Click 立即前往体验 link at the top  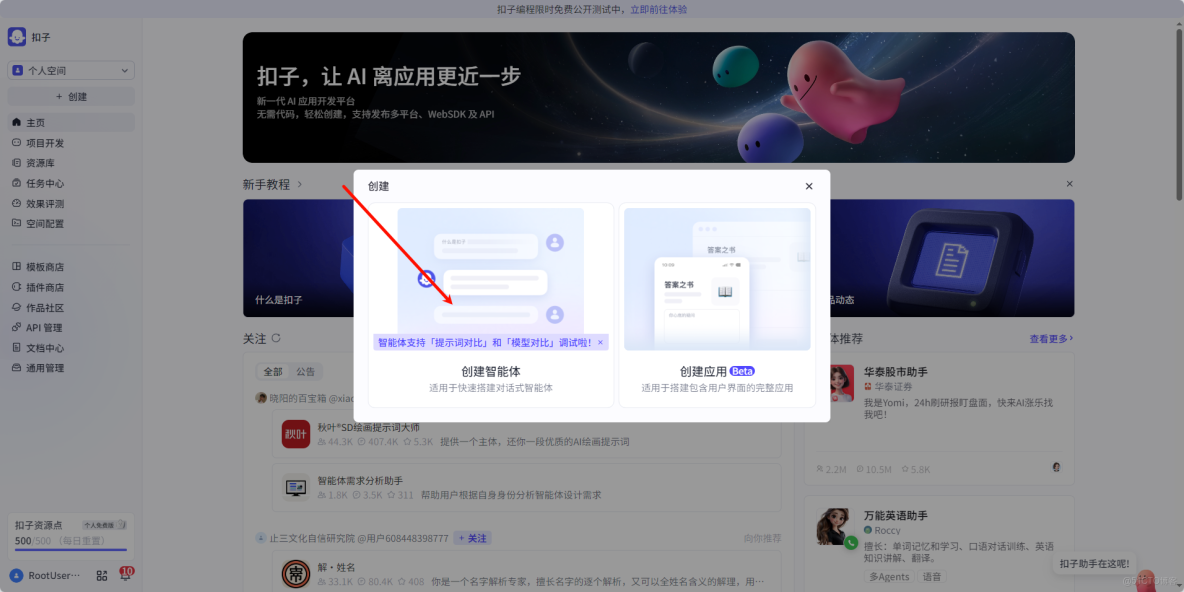pos(660,9)
